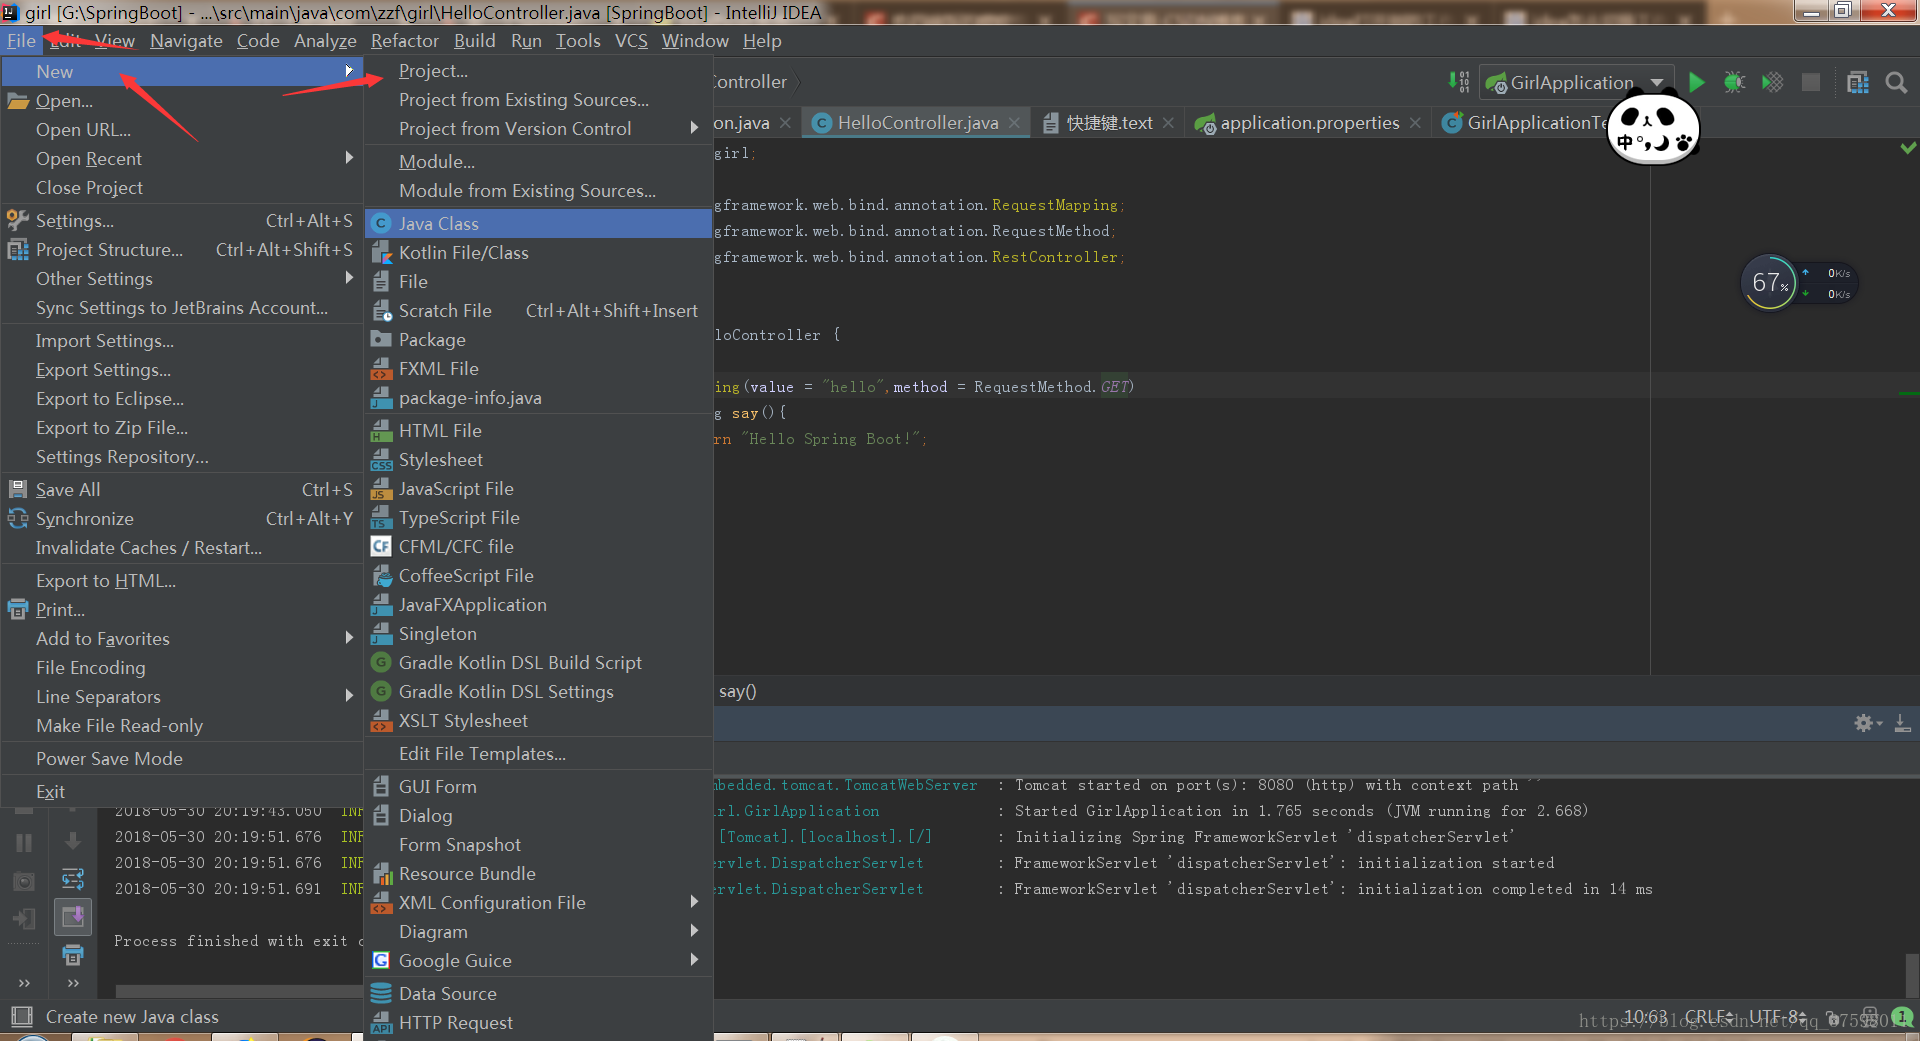
Task: Select HTTP Request menu item
Action: (538, 1023)
